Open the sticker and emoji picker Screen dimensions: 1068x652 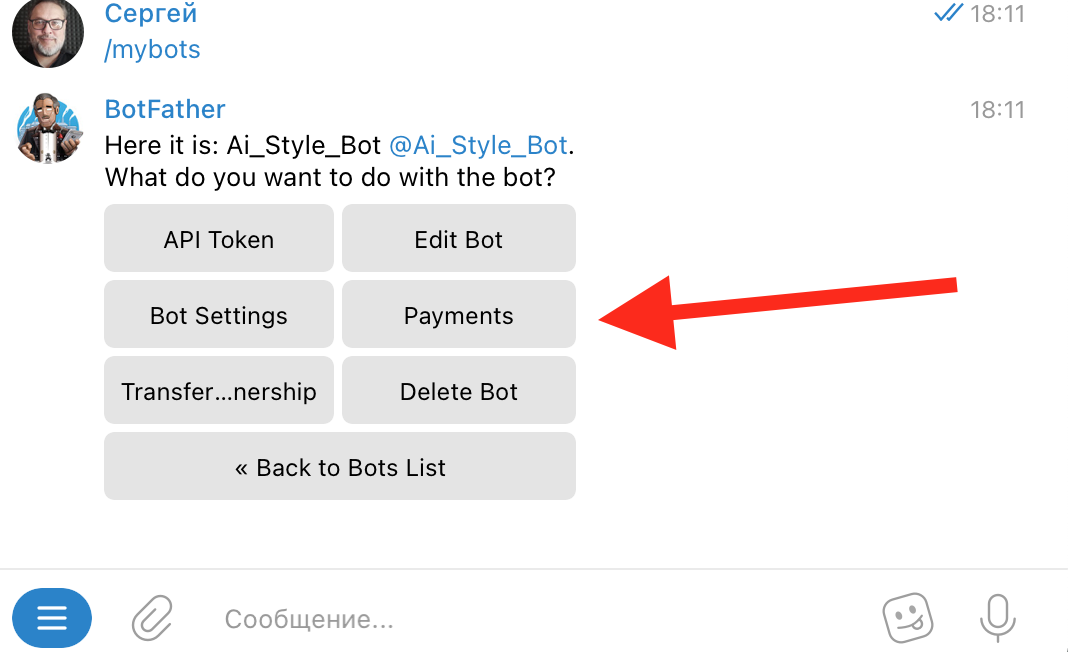[x=908, y=618]
